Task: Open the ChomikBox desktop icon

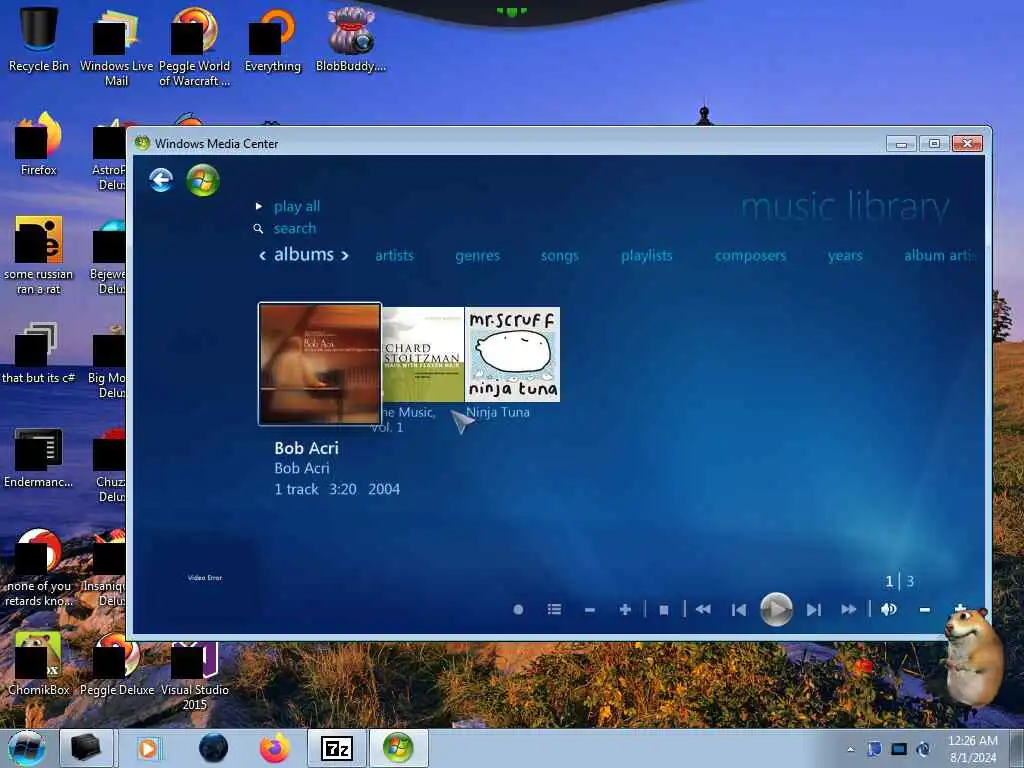Action: pyautogui.click(x=39, y=664)
